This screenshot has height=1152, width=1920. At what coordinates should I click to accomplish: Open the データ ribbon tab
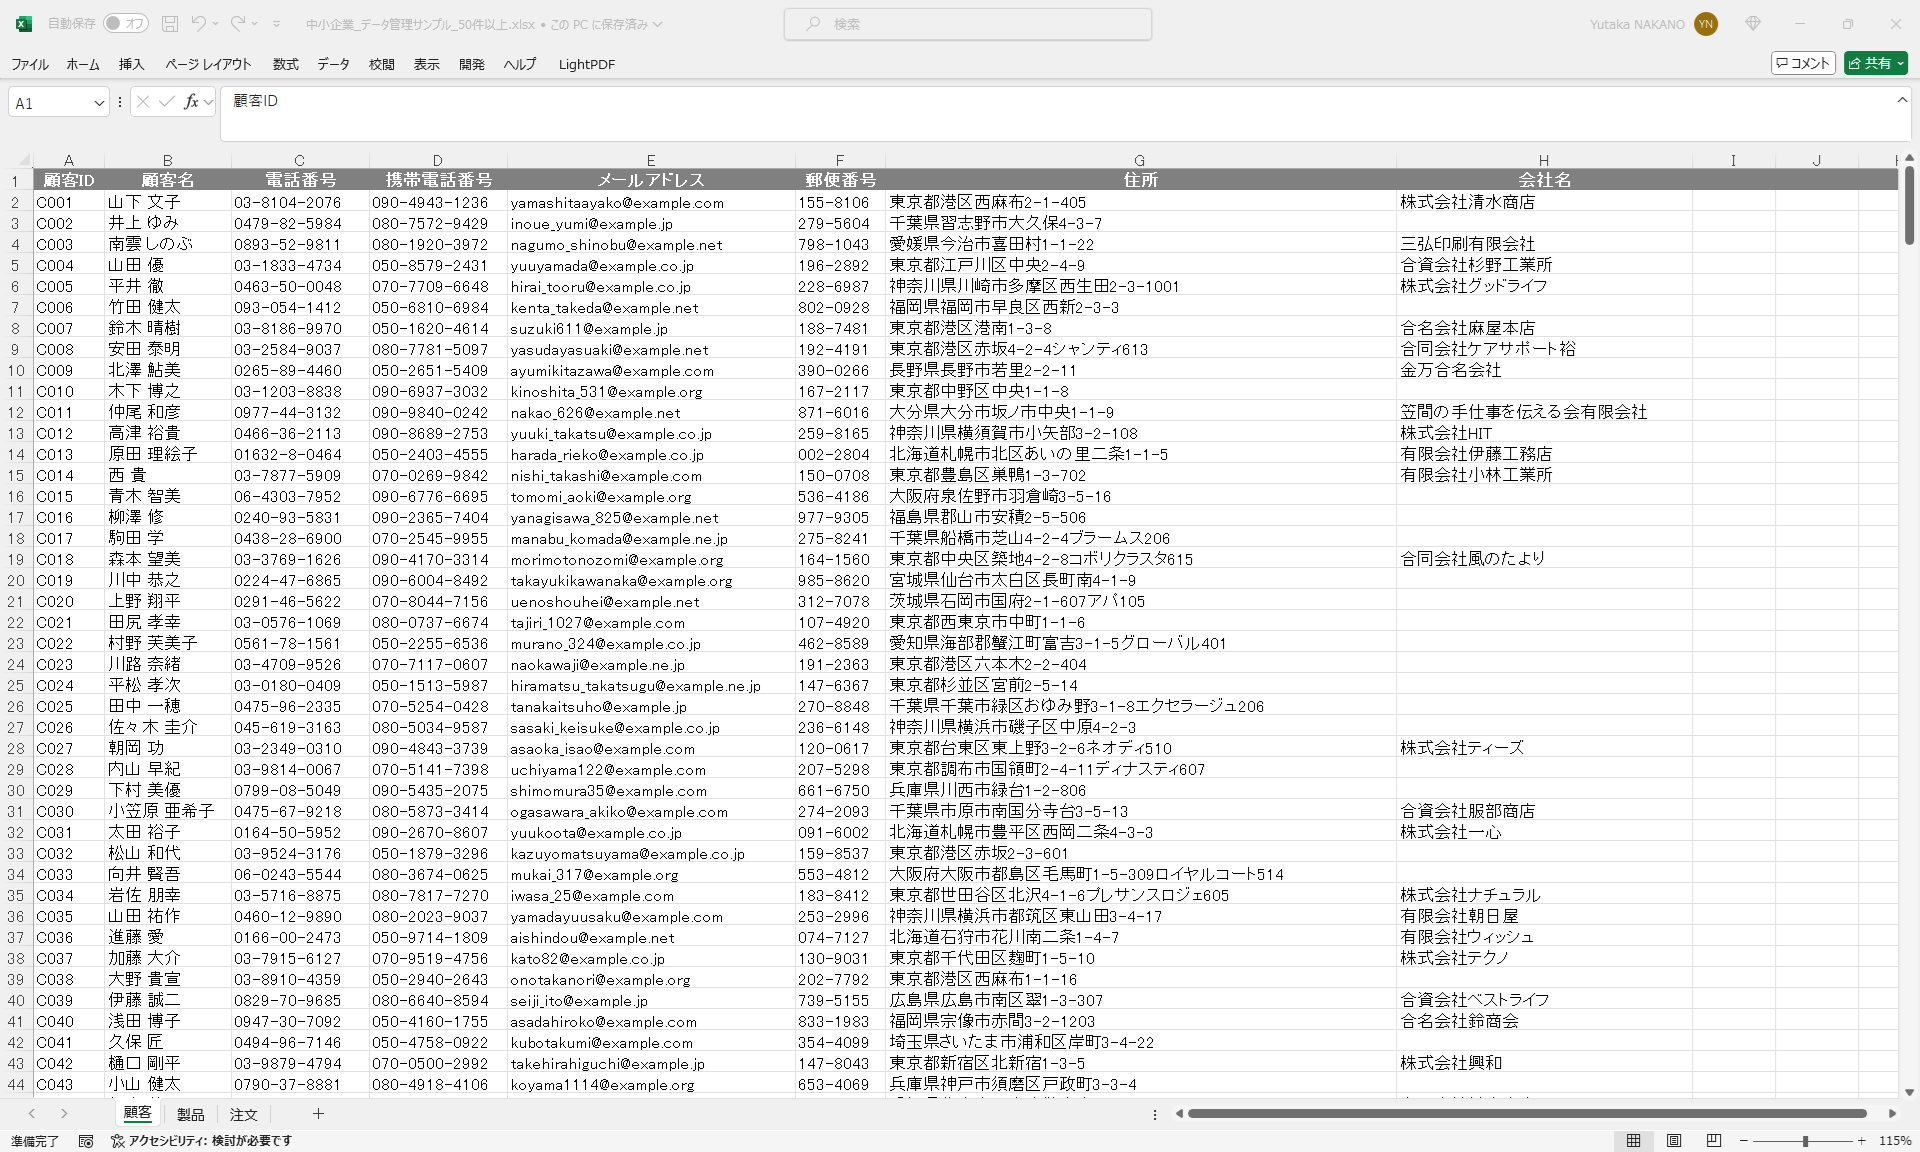click(x=333, y=64)
